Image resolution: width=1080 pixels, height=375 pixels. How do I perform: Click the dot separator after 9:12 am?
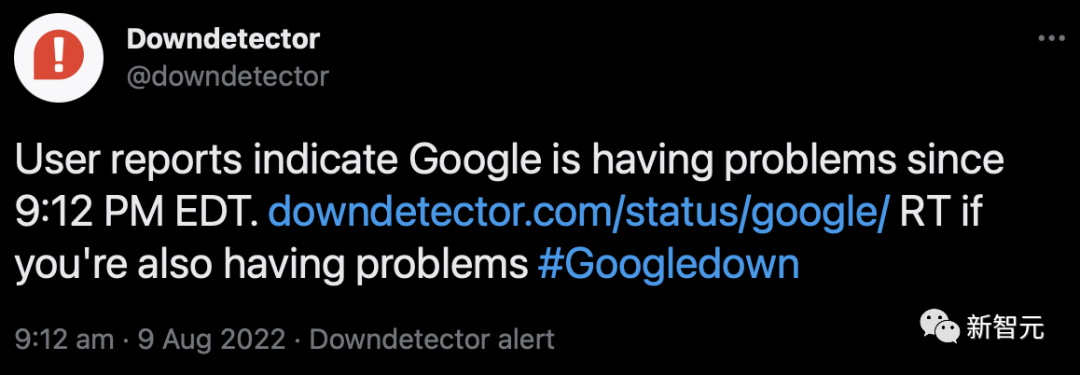[x=126, y=340]
